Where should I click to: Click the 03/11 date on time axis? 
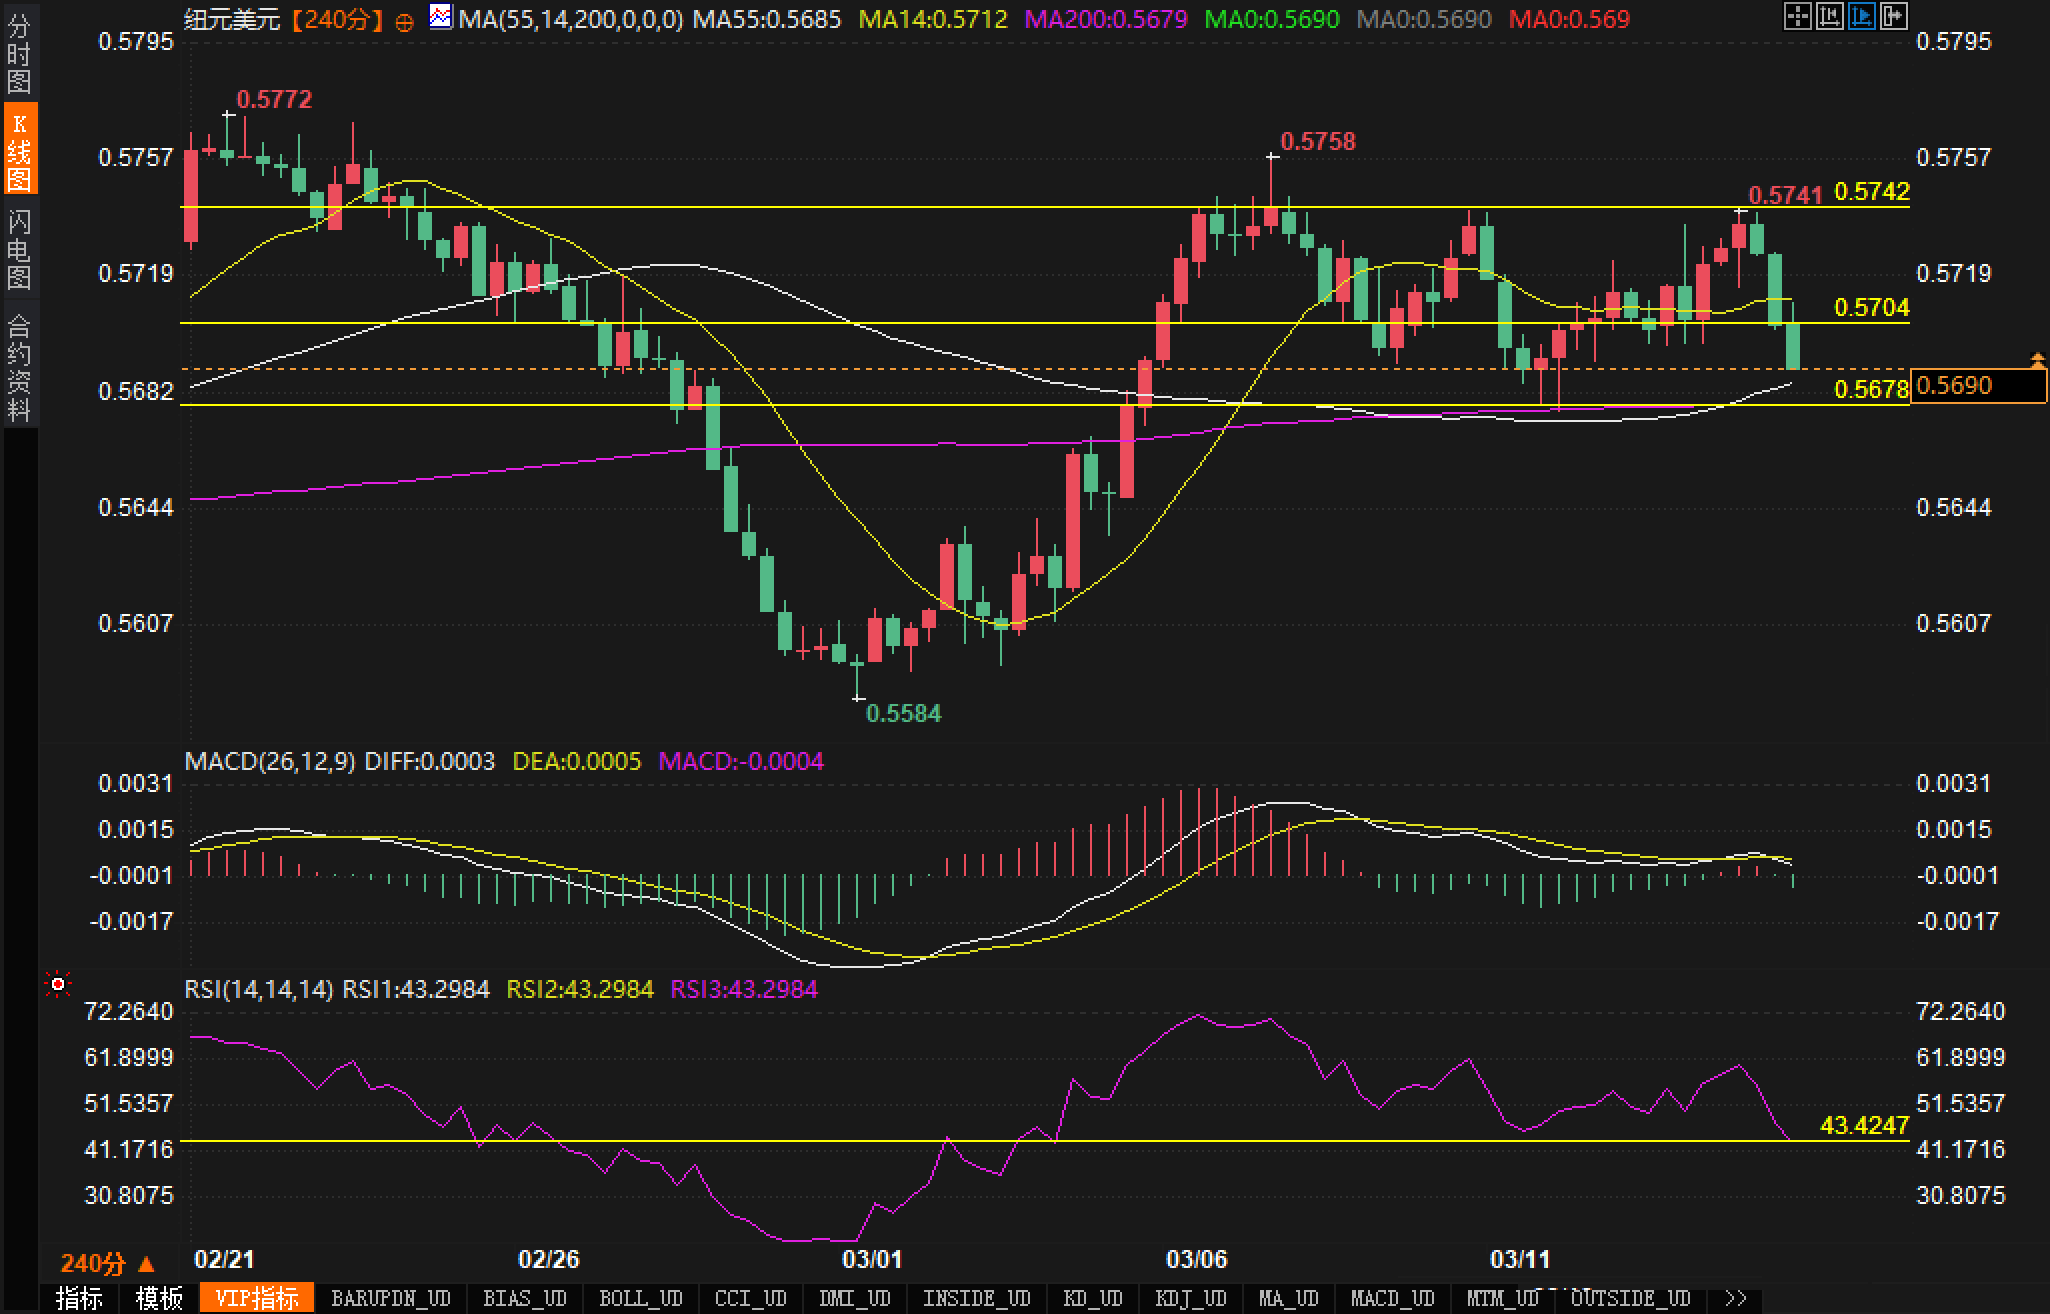1520,1259
